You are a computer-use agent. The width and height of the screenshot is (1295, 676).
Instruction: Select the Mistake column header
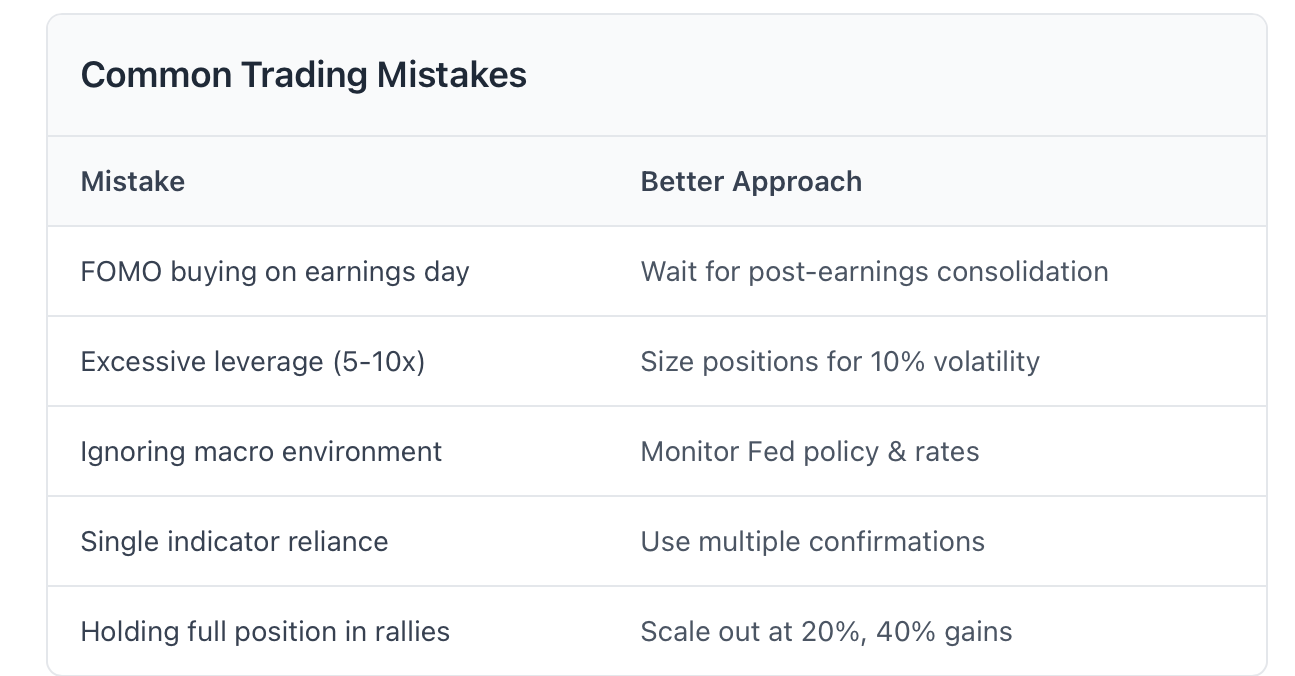(x=133, y=181)
